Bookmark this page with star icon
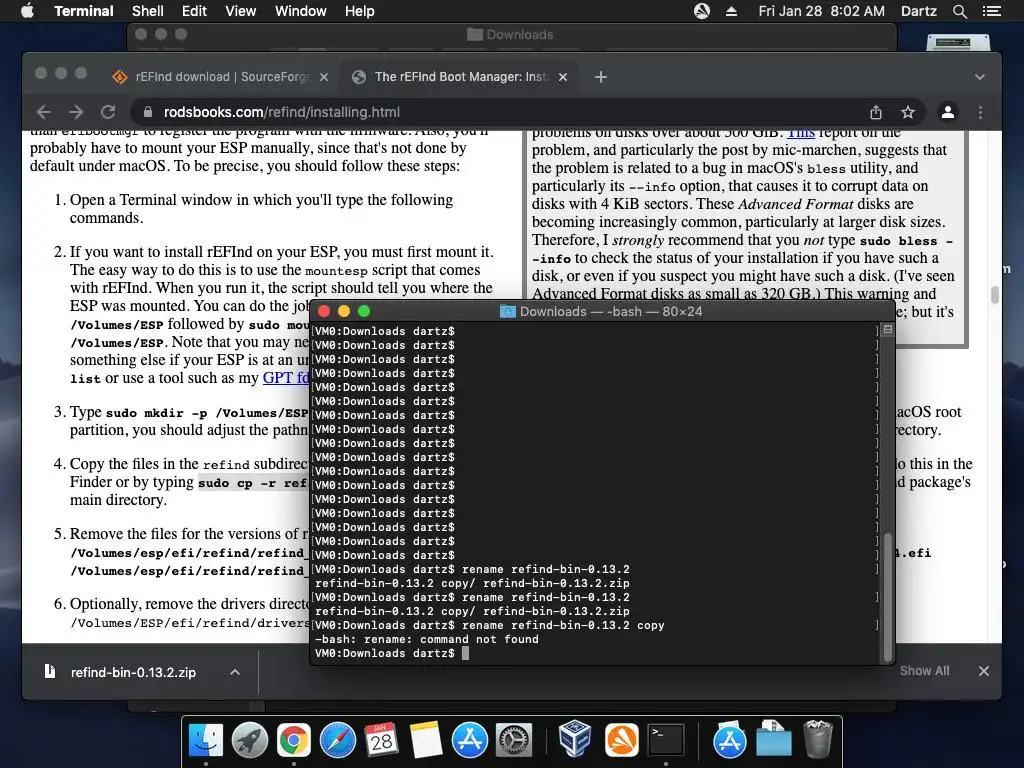Image resolution: width=1024 pixels, height=768 pixels. [908, 112]
